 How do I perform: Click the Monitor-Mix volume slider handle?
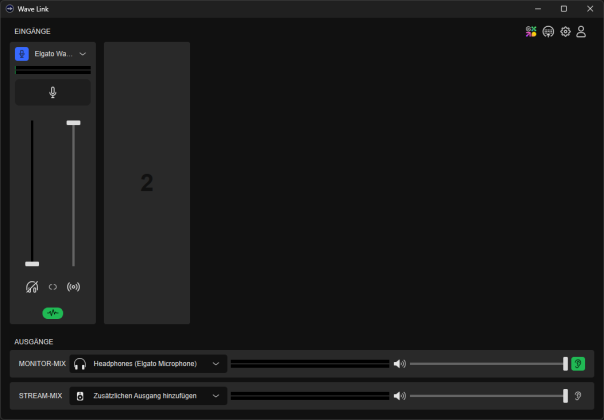coord(565,364)
